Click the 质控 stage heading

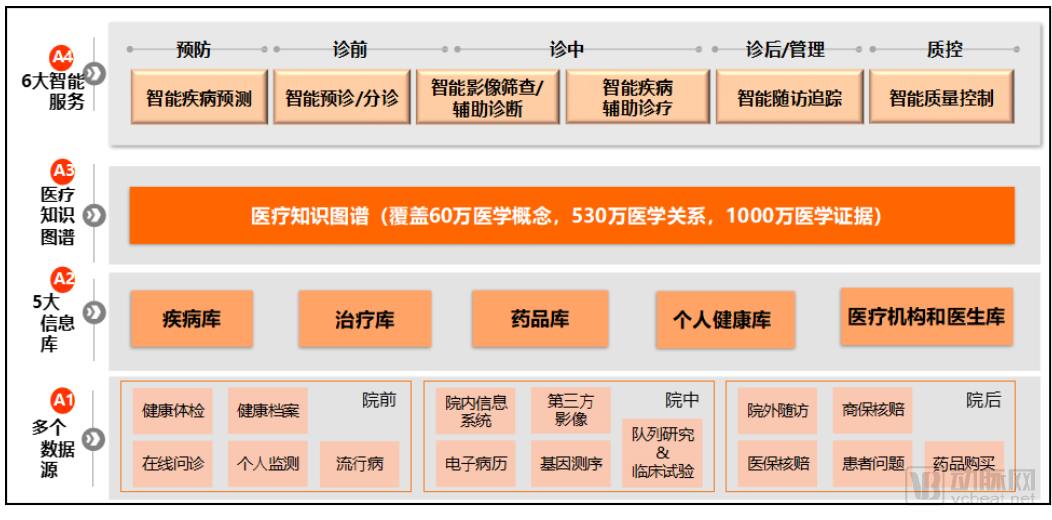tap(945, 49)
